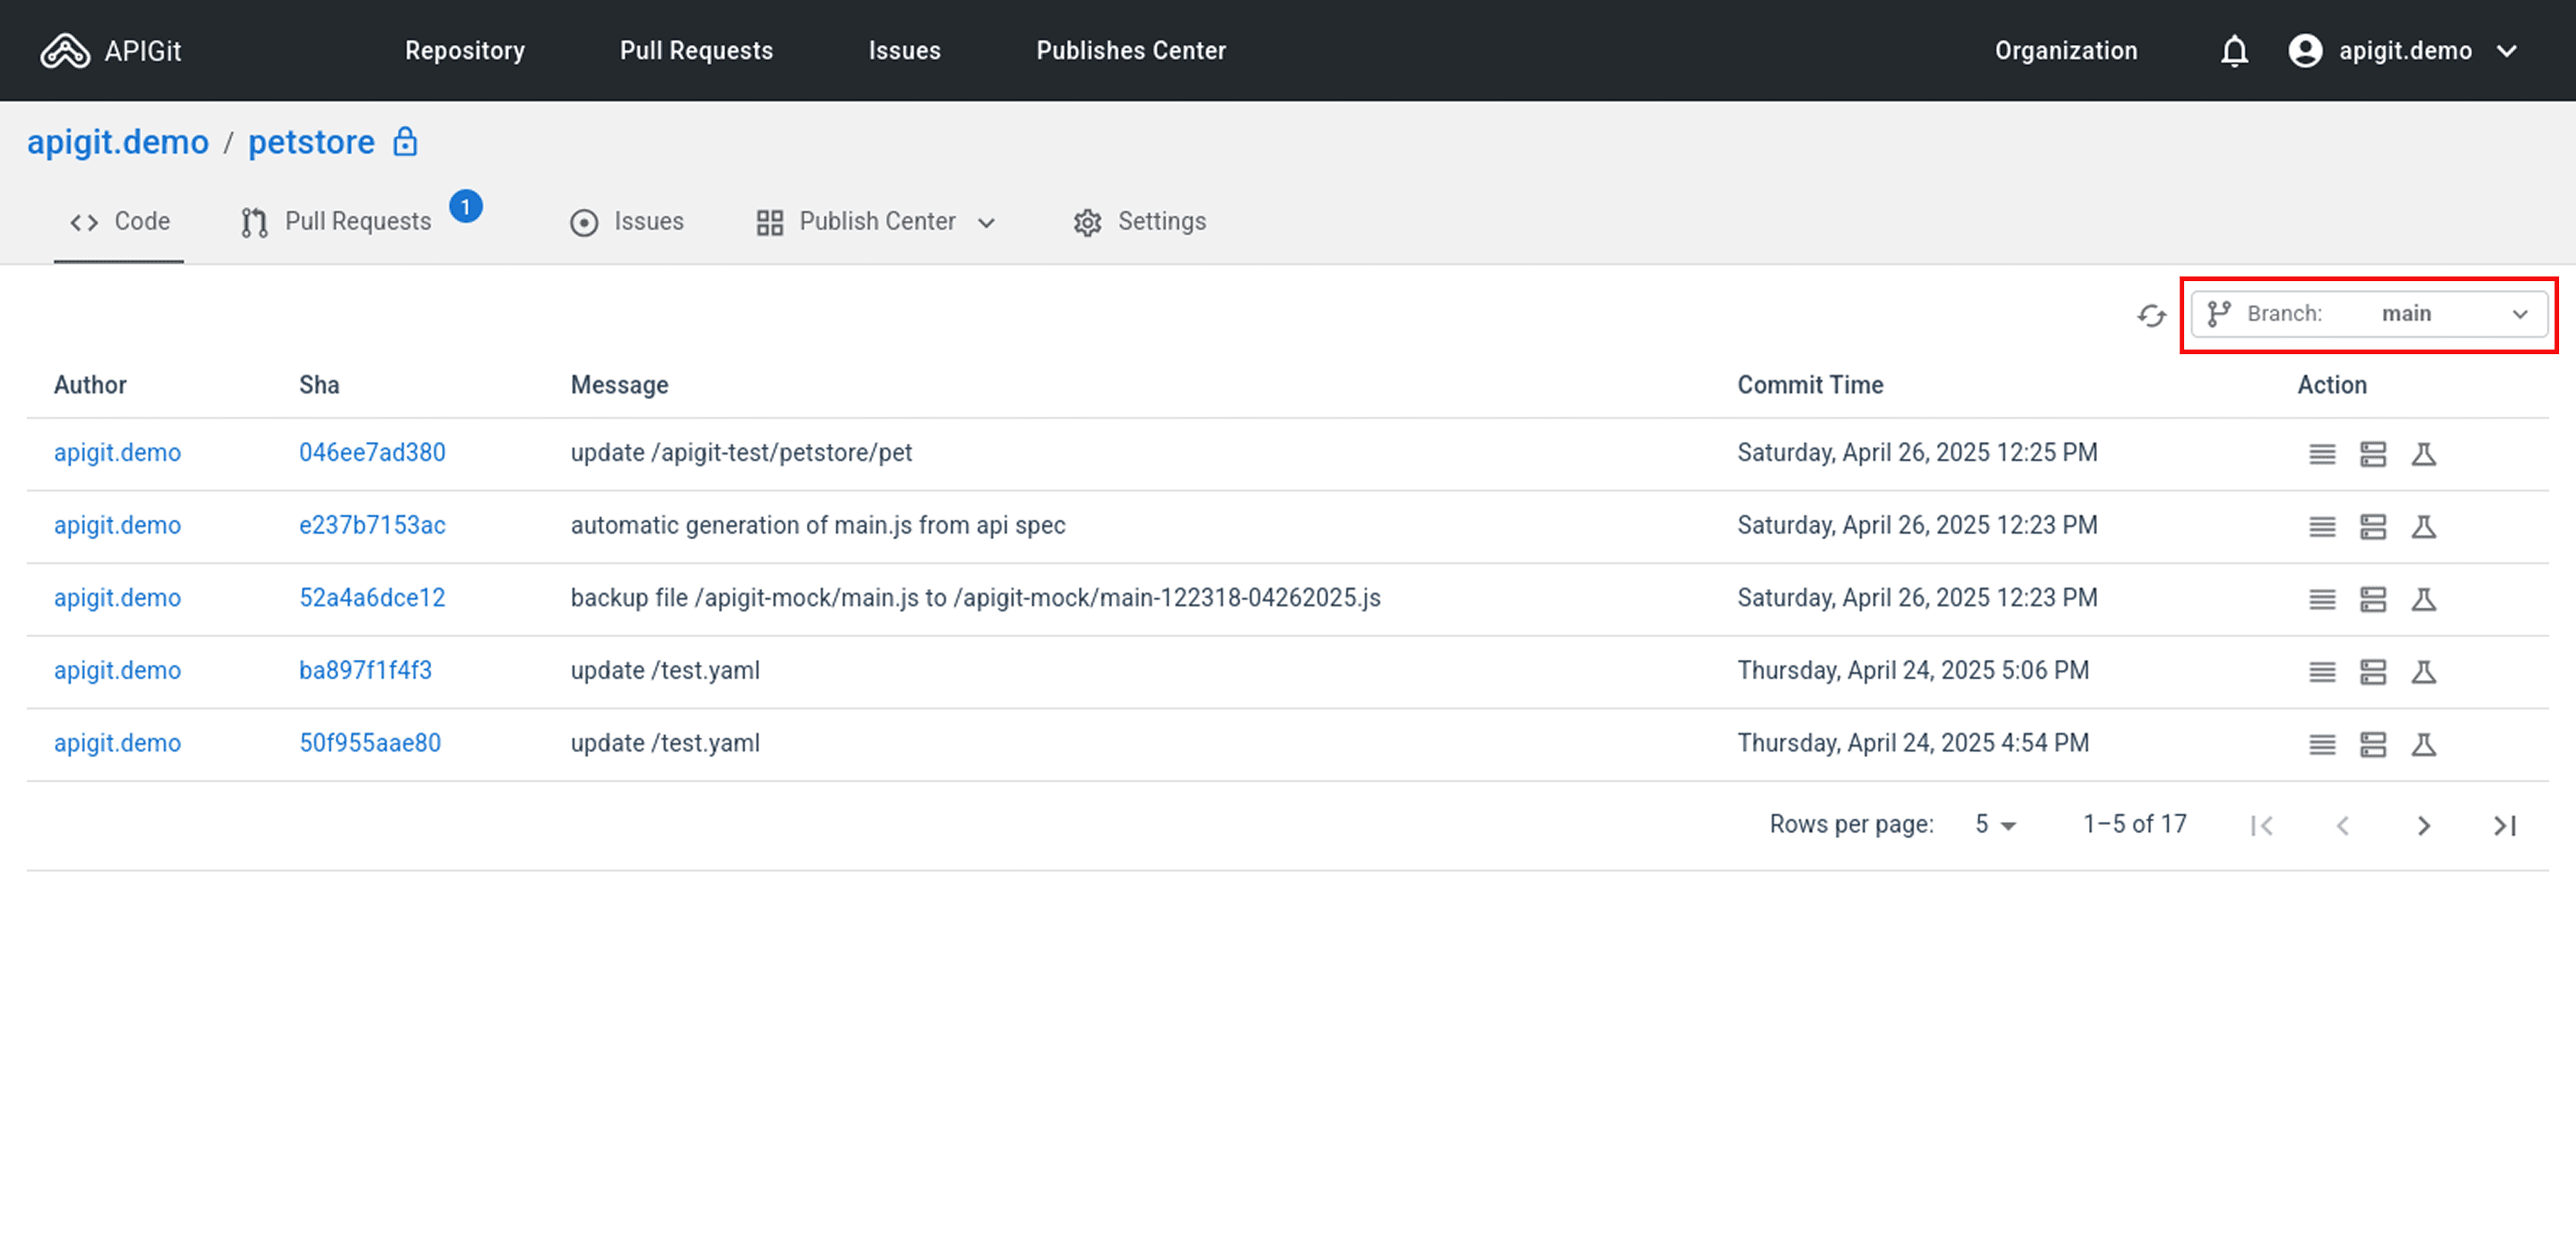
Task: Open the notifications bell
Action: pyautogui.click(x=2234, y=51)
